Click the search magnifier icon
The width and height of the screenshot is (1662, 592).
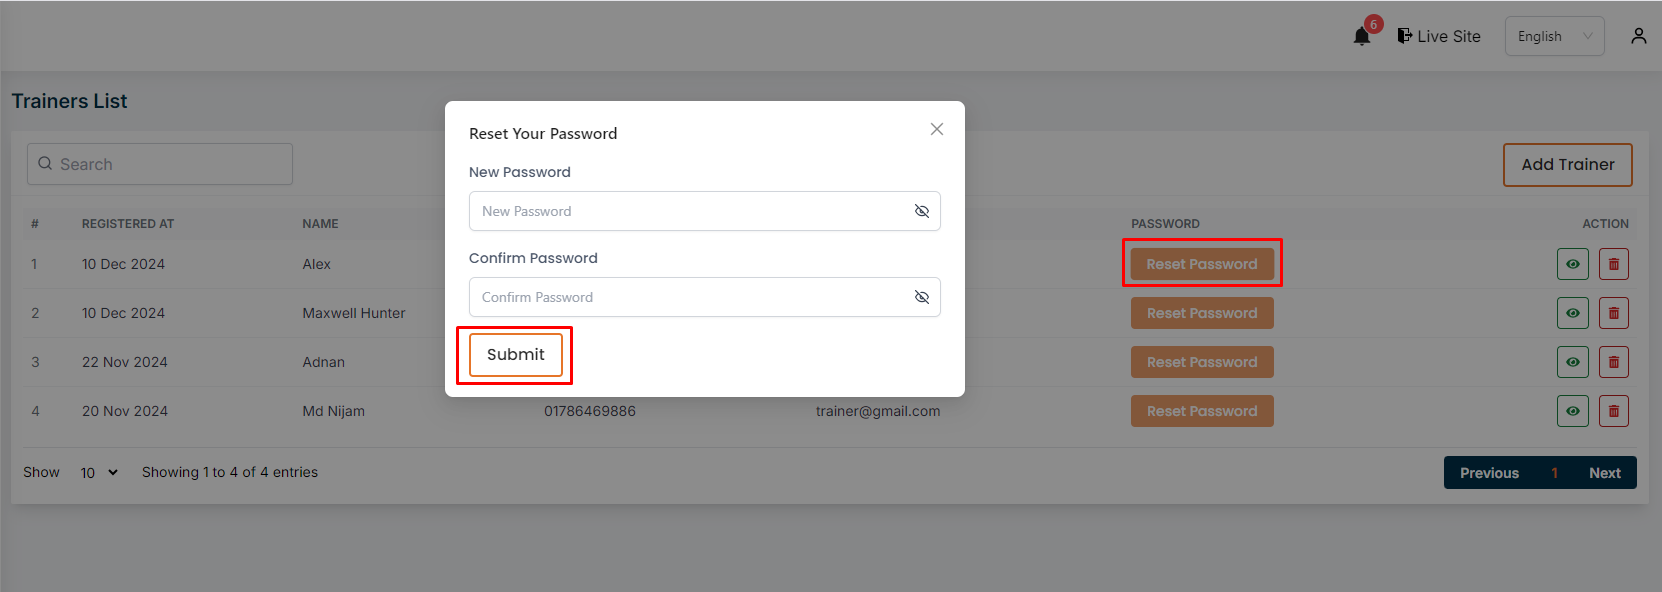44,163
